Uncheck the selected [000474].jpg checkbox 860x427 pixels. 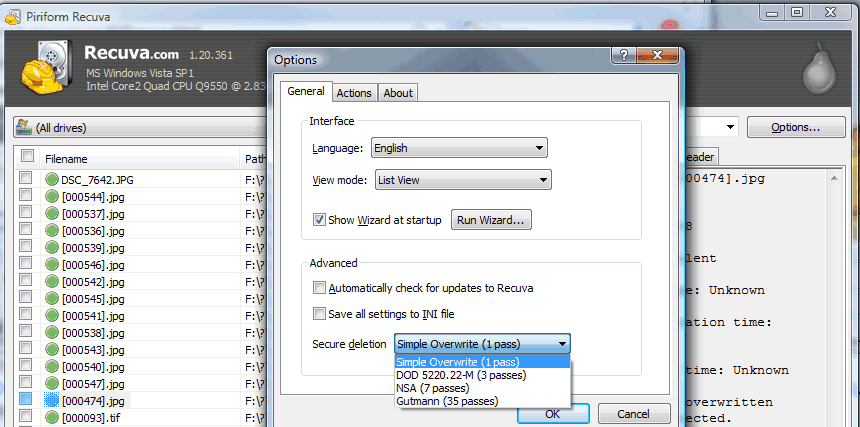25,399
